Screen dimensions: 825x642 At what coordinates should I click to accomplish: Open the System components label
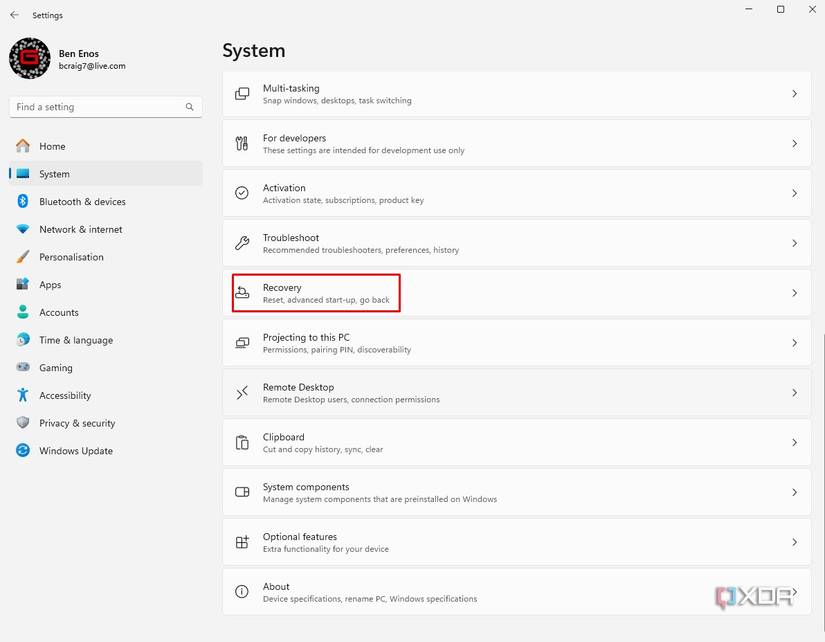point(306,487)
